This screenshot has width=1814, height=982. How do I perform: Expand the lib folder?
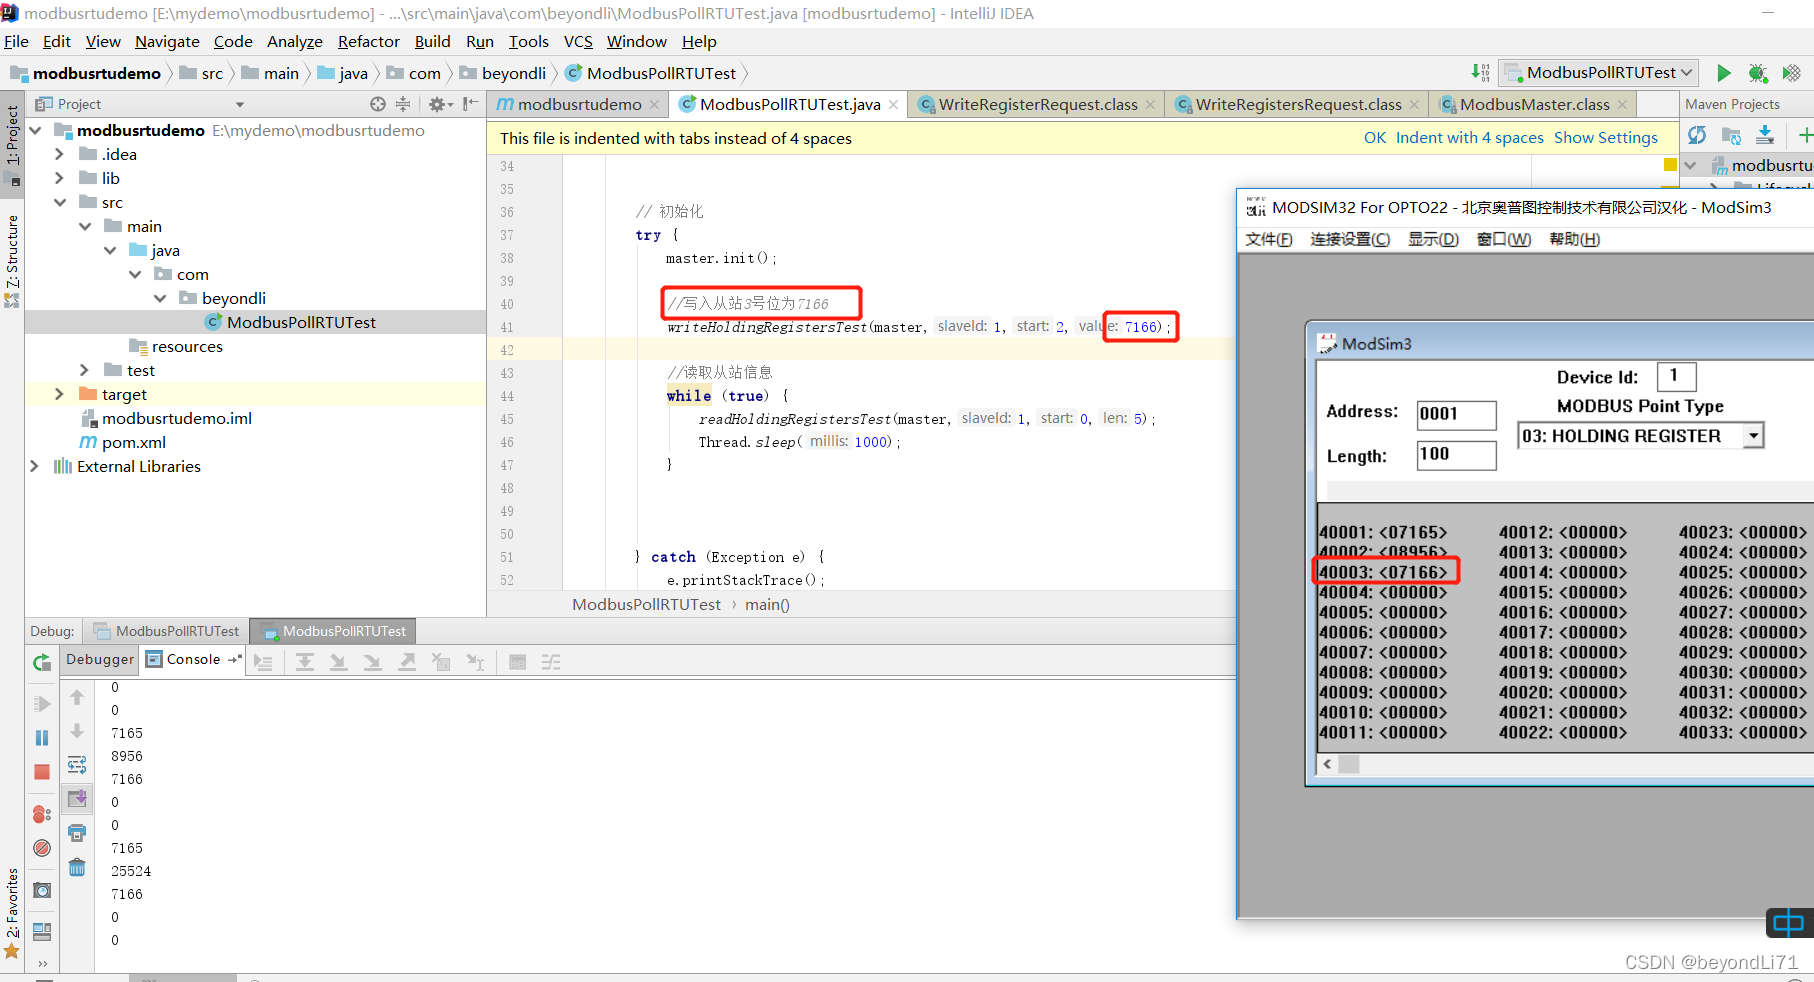(x=59, y=178)
